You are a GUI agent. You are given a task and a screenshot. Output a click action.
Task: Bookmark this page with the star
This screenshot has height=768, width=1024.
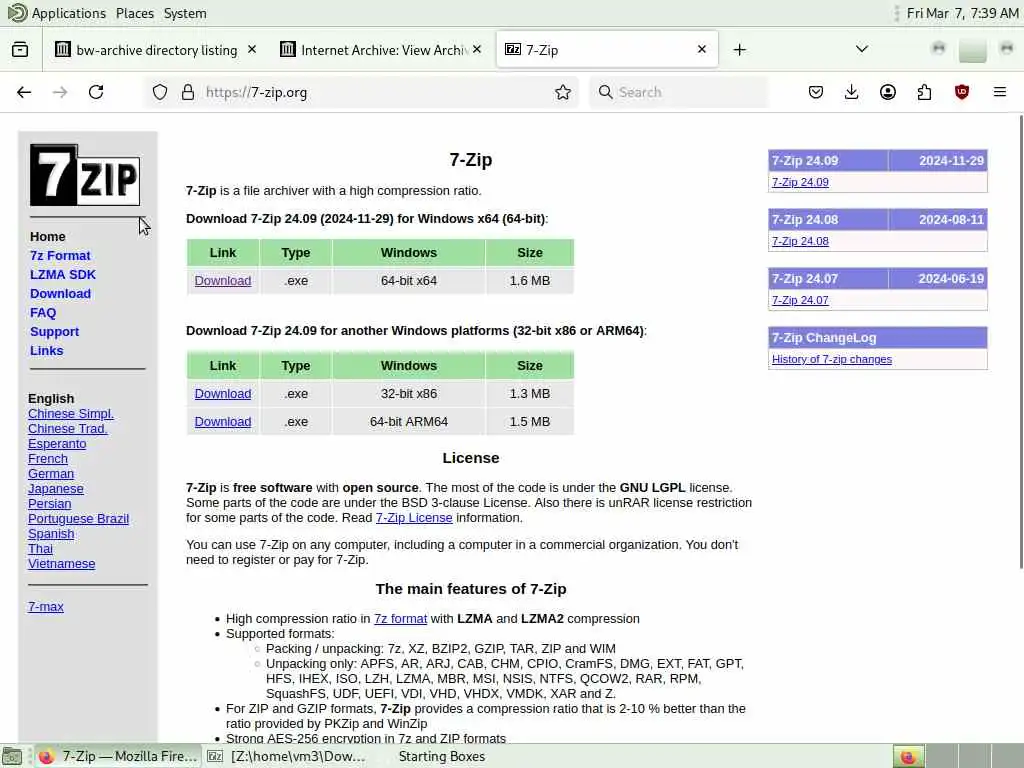tap(563, 92)
